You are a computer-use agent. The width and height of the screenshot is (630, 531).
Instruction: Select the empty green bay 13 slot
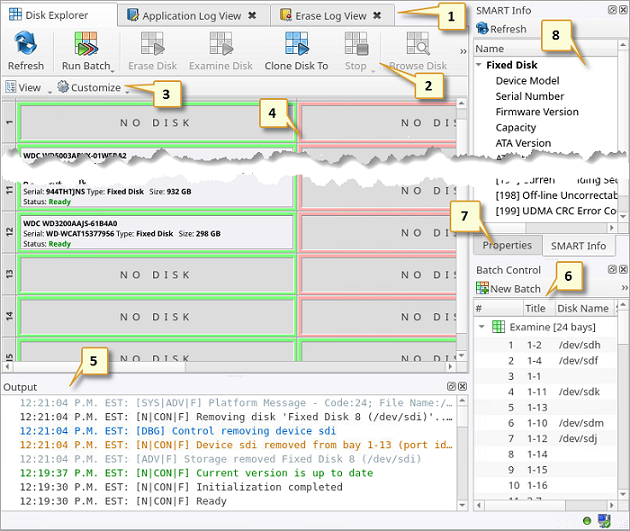click(x=157, y=275)
